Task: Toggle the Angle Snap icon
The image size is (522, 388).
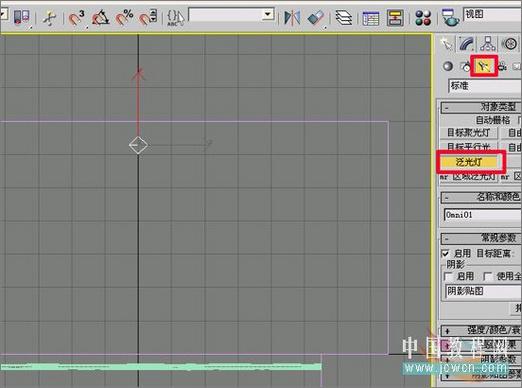Action: coord(100,18)
